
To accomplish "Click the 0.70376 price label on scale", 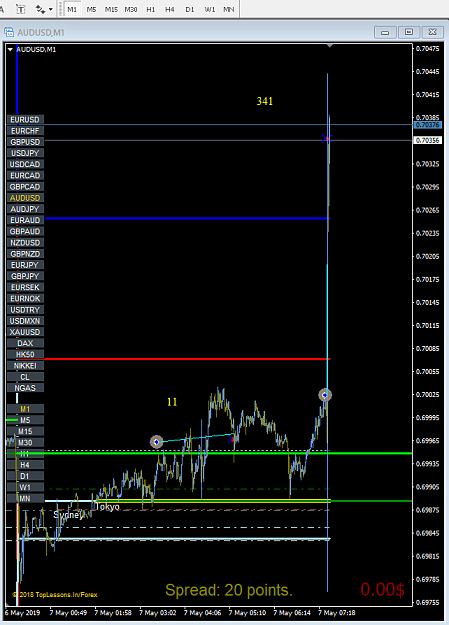I will click(427, 125).
